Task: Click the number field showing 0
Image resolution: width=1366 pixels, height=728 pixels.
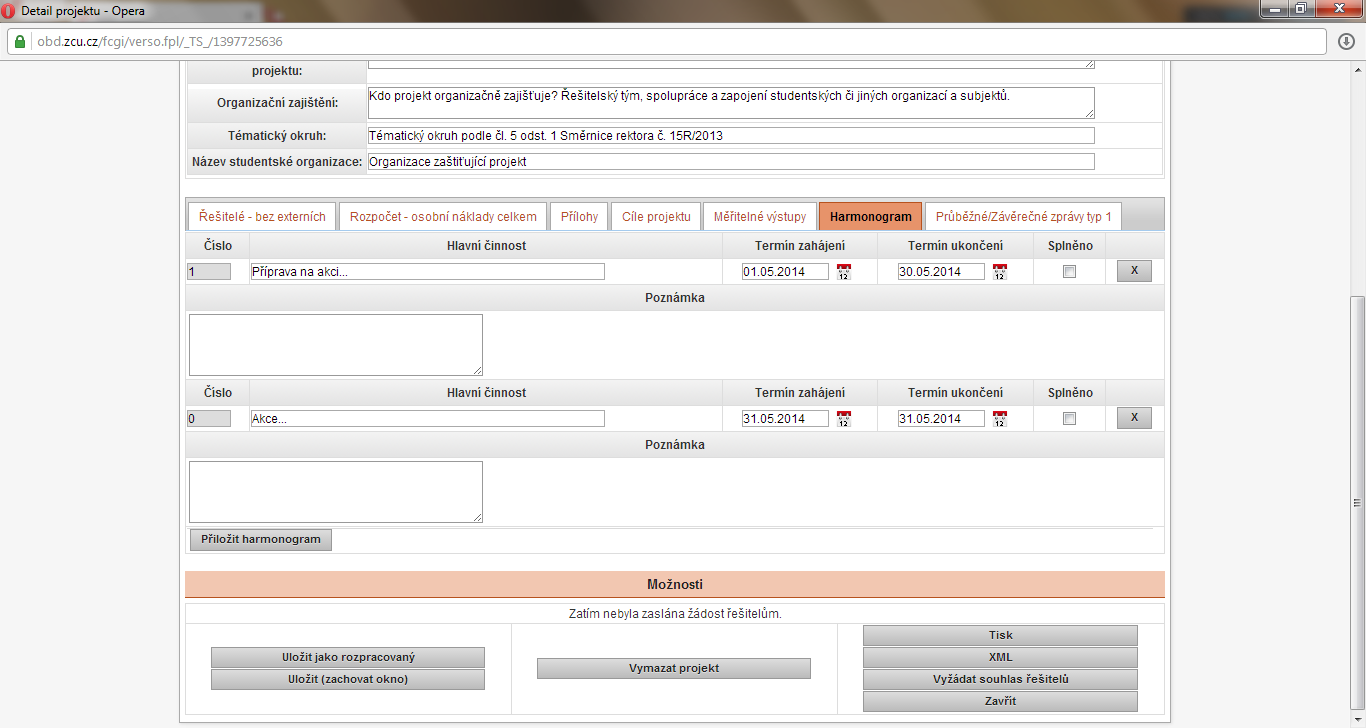Action: (208, 418)
